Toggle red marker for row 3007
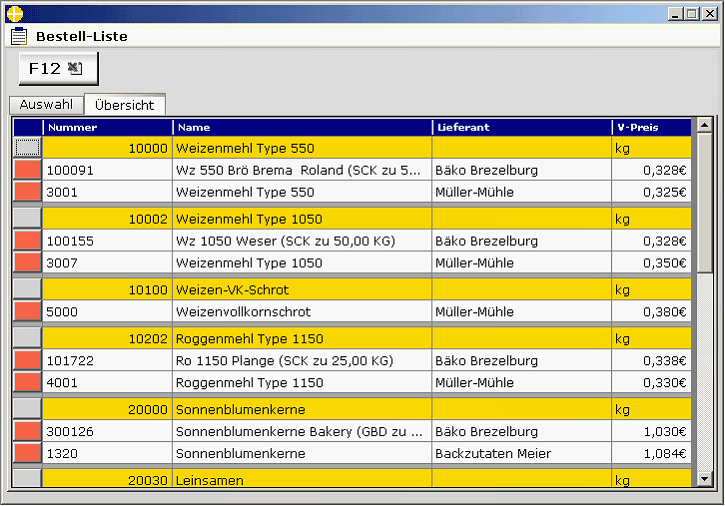Image resolution: width=725 pixels, height=506 pixels. [28, 262]
